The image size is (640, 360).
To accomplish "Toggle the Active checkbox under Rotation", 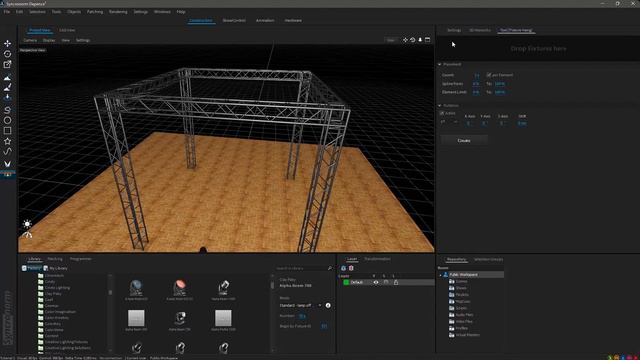I will 442,113.
